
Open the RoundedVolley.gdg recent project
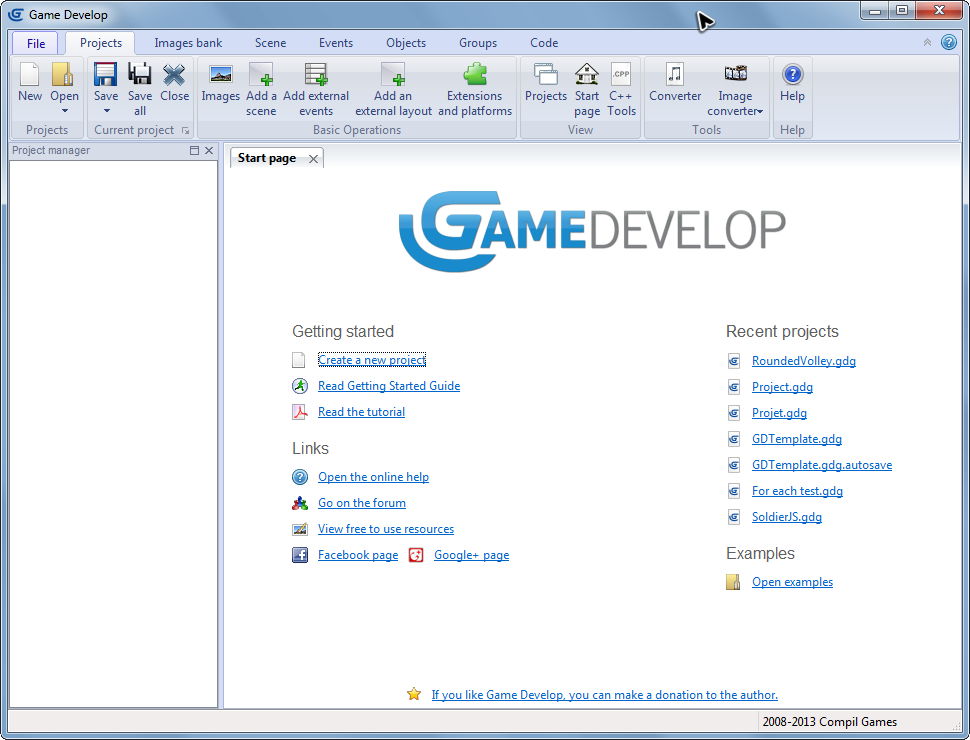803,360
